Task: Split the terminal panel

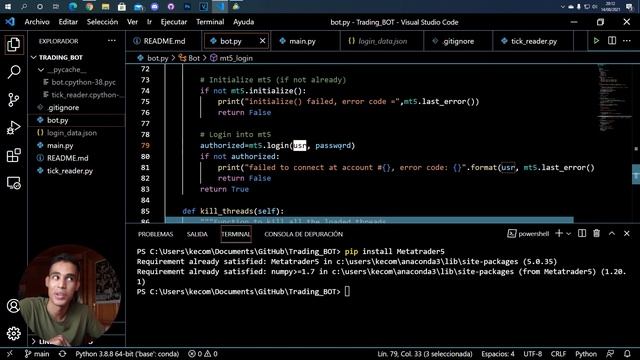Action: tap(582, 233)
